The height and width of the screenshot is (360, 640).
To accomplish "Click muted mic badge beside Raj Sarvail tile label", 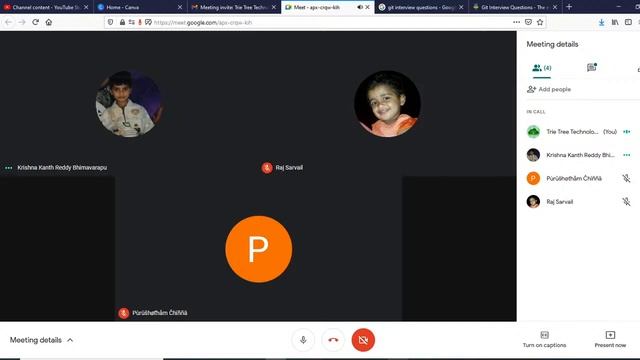I will pyautogui.click(x=267, y=168).
